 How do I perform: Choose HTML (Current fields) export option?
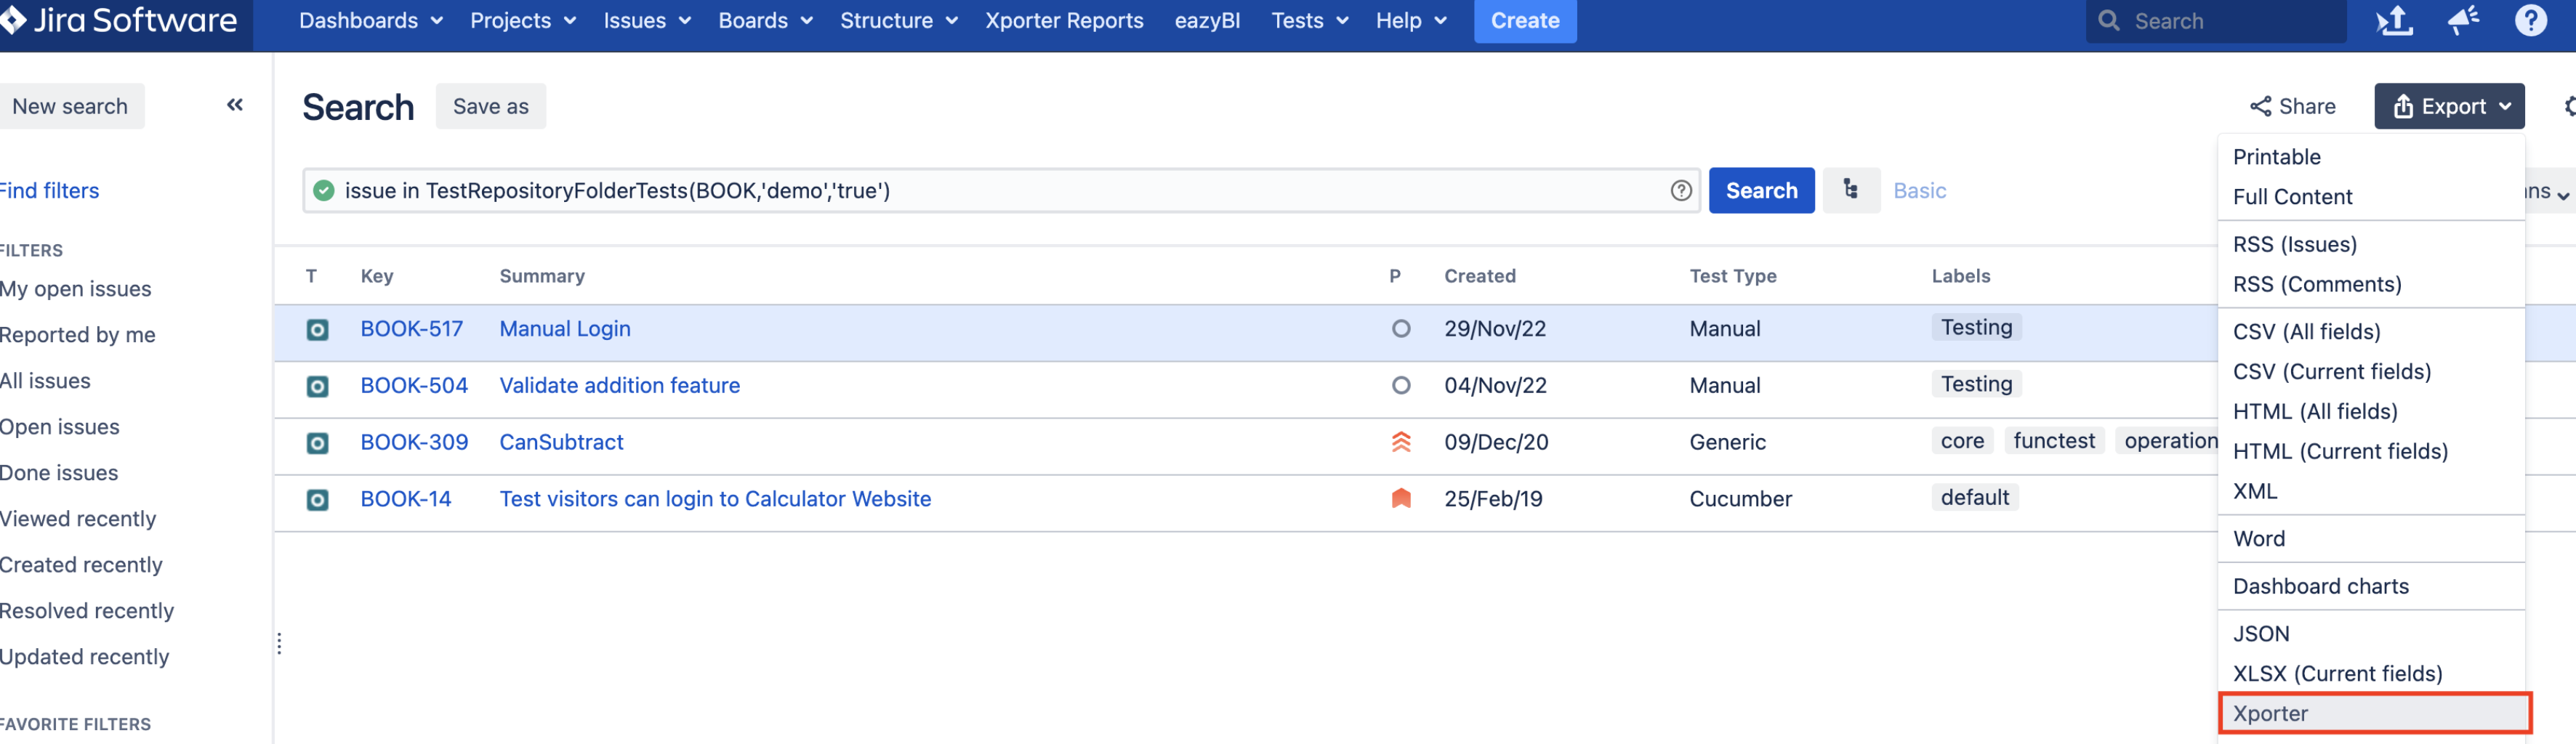2371,452
